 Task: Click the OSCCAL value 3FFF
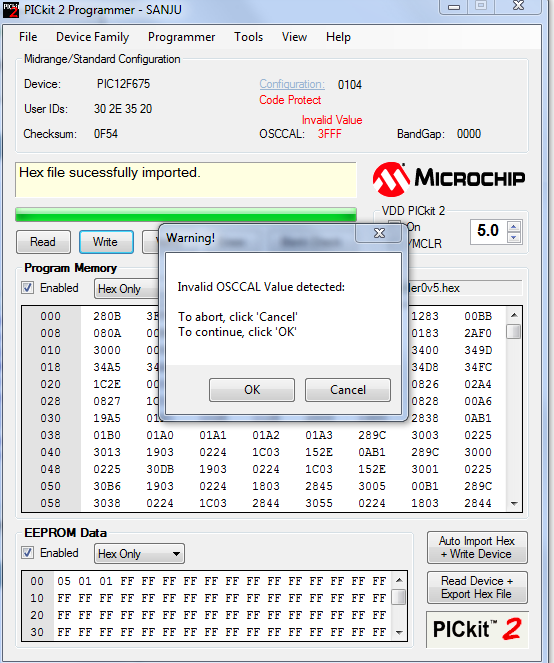tap(329, 134)
